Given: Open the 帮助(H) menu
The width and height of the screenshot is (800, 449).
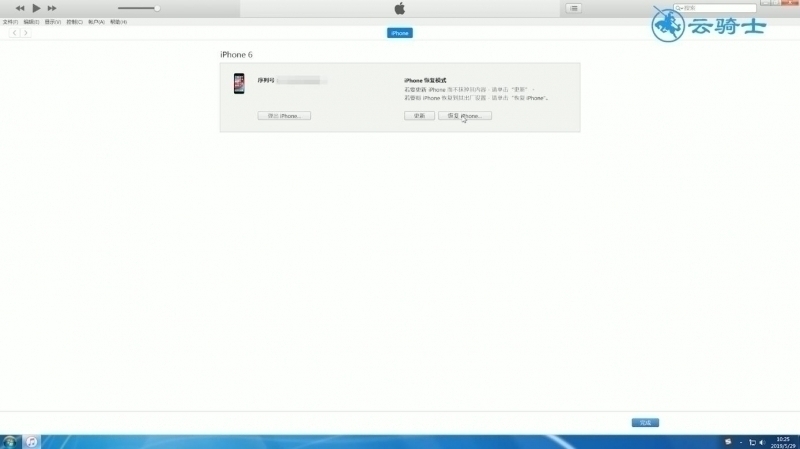Looking at the screenshot, I should pyautogui.click(x=118, y=22).
